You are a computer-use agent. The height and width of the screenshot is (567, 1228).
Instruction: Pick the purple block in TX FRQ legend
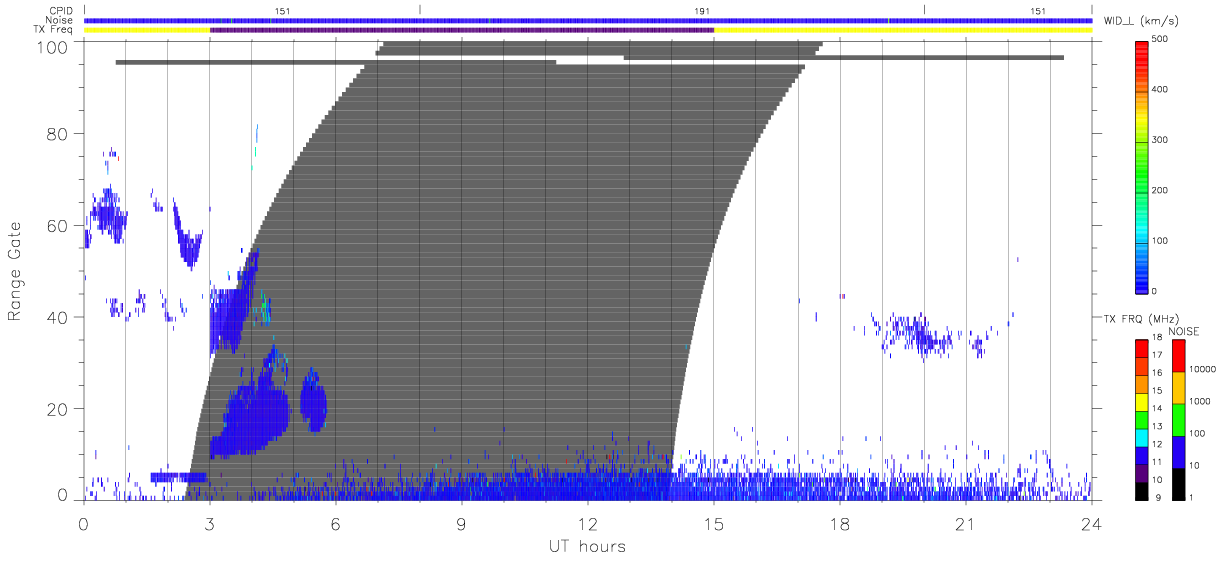1142,471
